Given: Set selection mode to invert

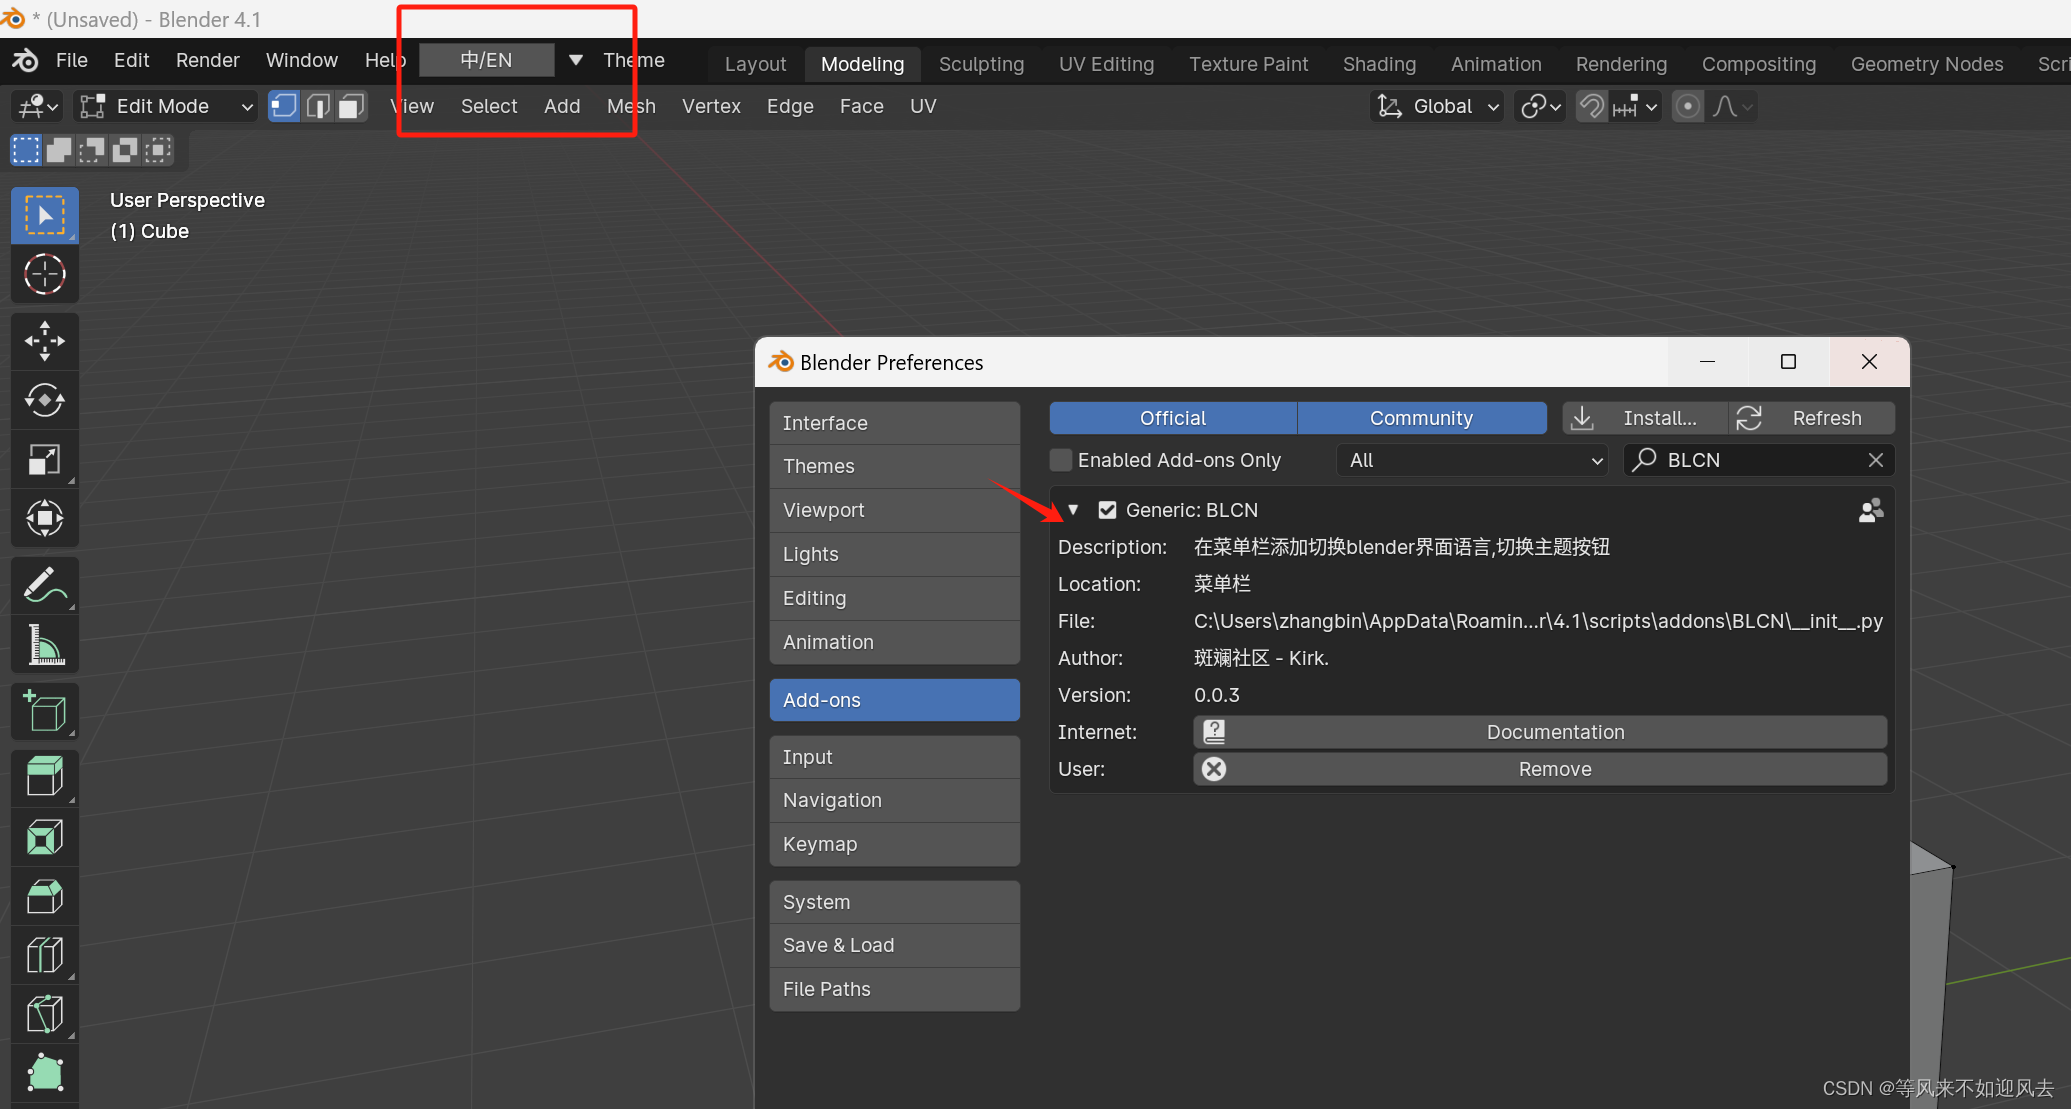Looking at the screenshot, I should coord(125,150).
